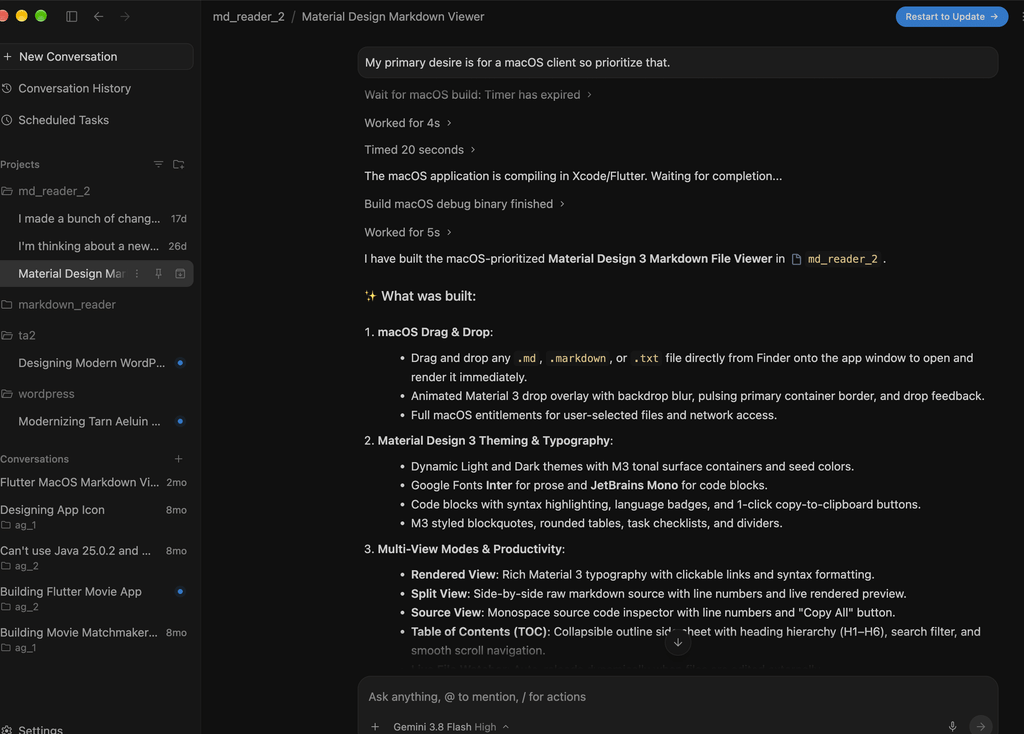Click the 'What was built:' heading
The image size is (1024, 734).
click(x=428, y=296)
